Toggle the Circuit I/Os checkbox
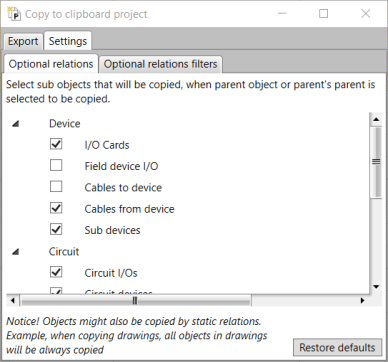 coord(56,272)
